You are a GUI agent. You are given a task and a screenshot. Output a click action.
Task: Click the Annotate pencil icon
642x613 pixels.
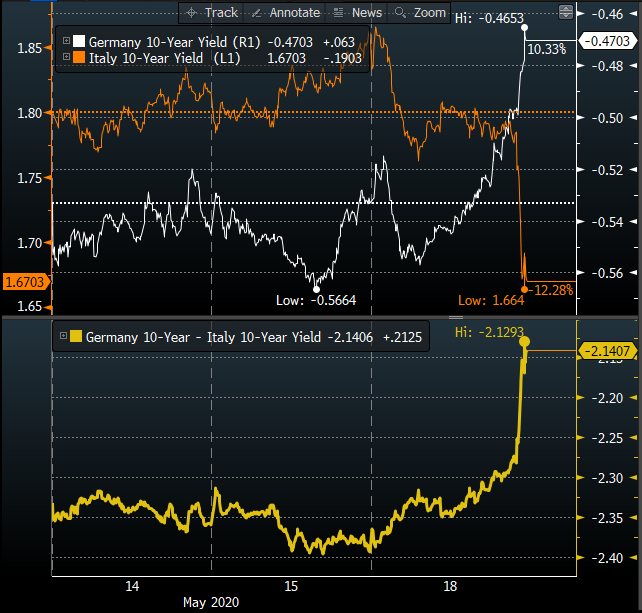[255, 12]
